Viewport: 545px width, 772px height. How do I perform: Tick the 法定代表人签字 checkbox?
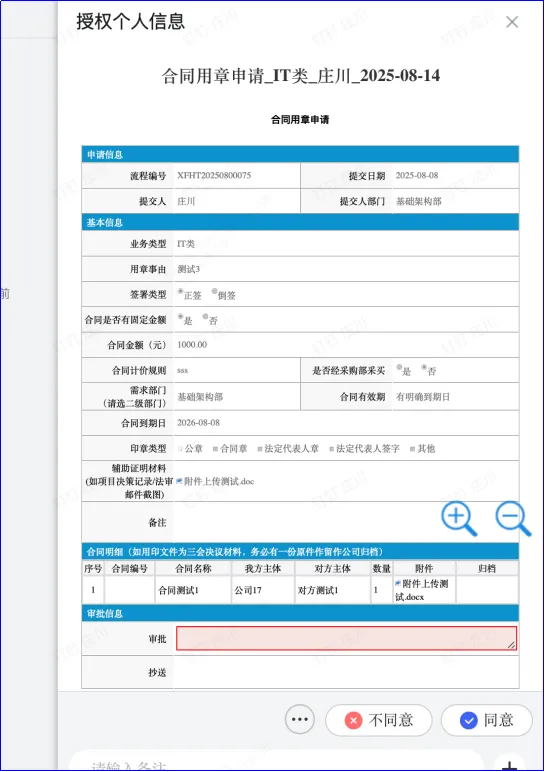tap(331, 449)
